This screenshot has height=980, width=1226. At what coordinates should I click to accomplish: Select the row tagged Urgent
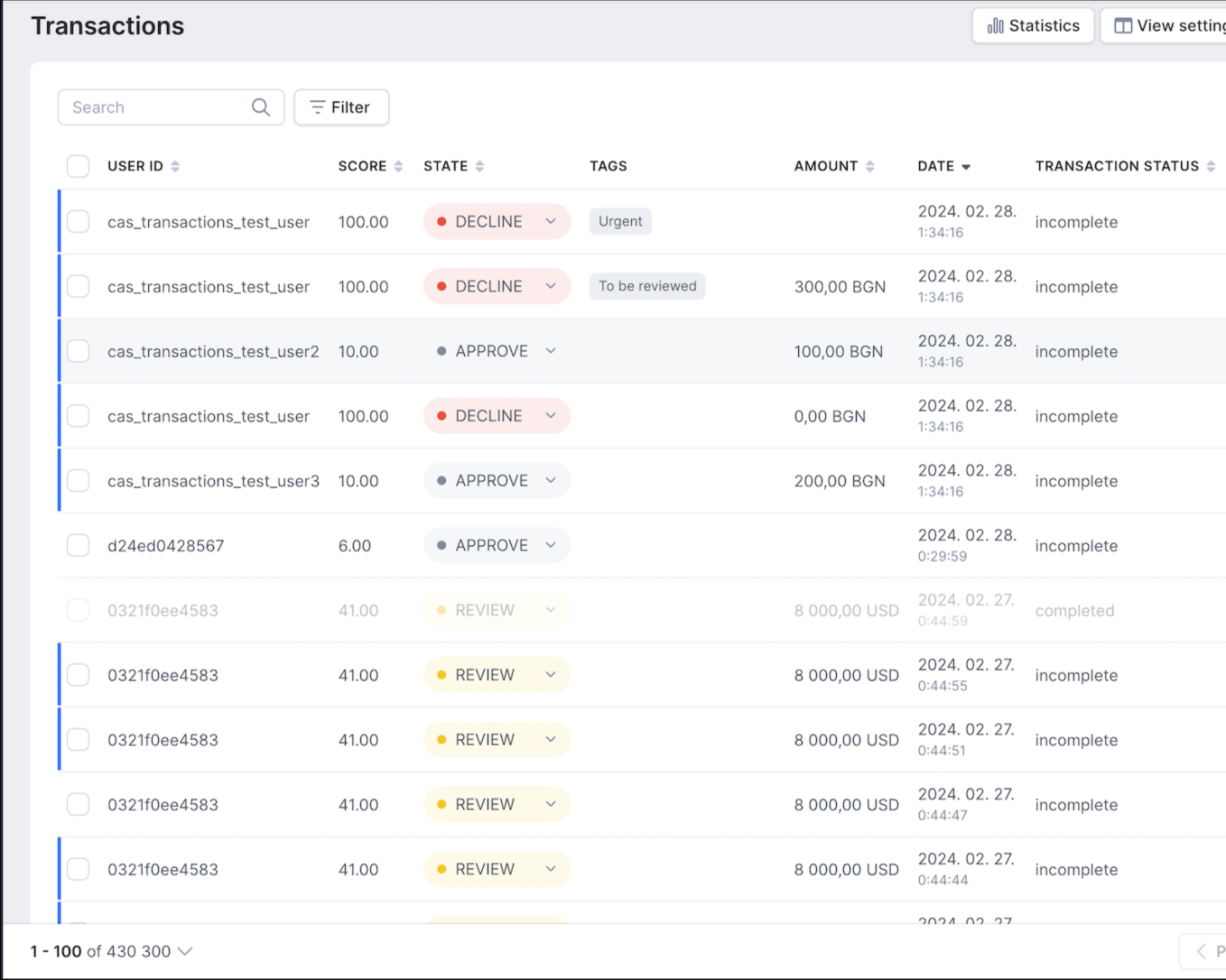click(x=78, y=222)
